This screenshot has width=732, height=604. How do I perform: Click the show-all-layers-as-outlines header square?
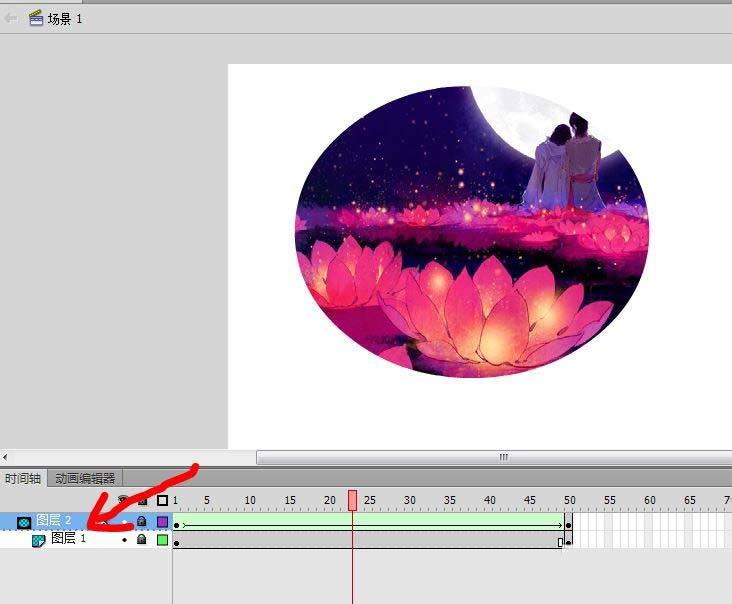162,501
